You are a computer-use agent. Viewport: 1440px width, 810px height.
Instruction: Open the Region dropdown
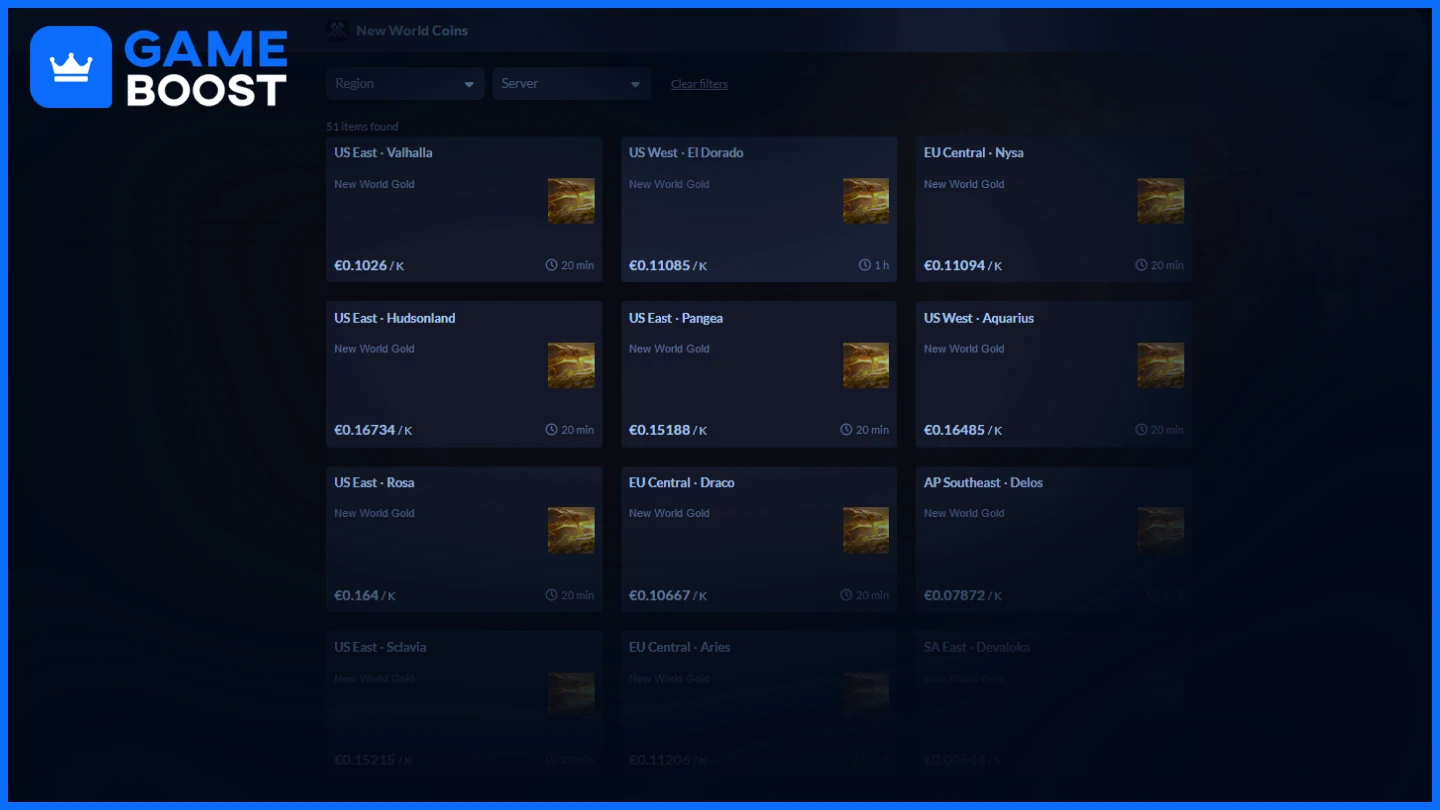[405, 84]
